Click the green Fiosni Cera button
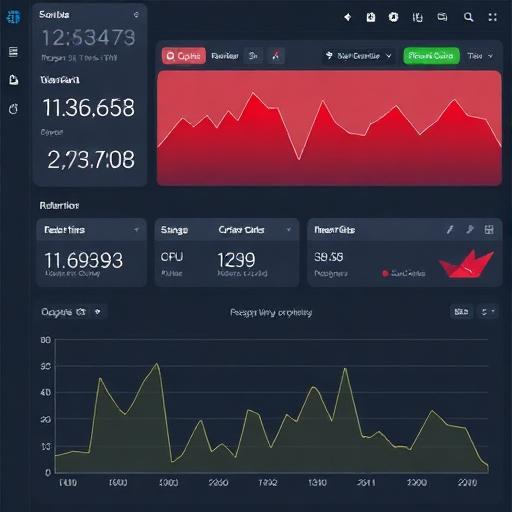 pos(431,56)
